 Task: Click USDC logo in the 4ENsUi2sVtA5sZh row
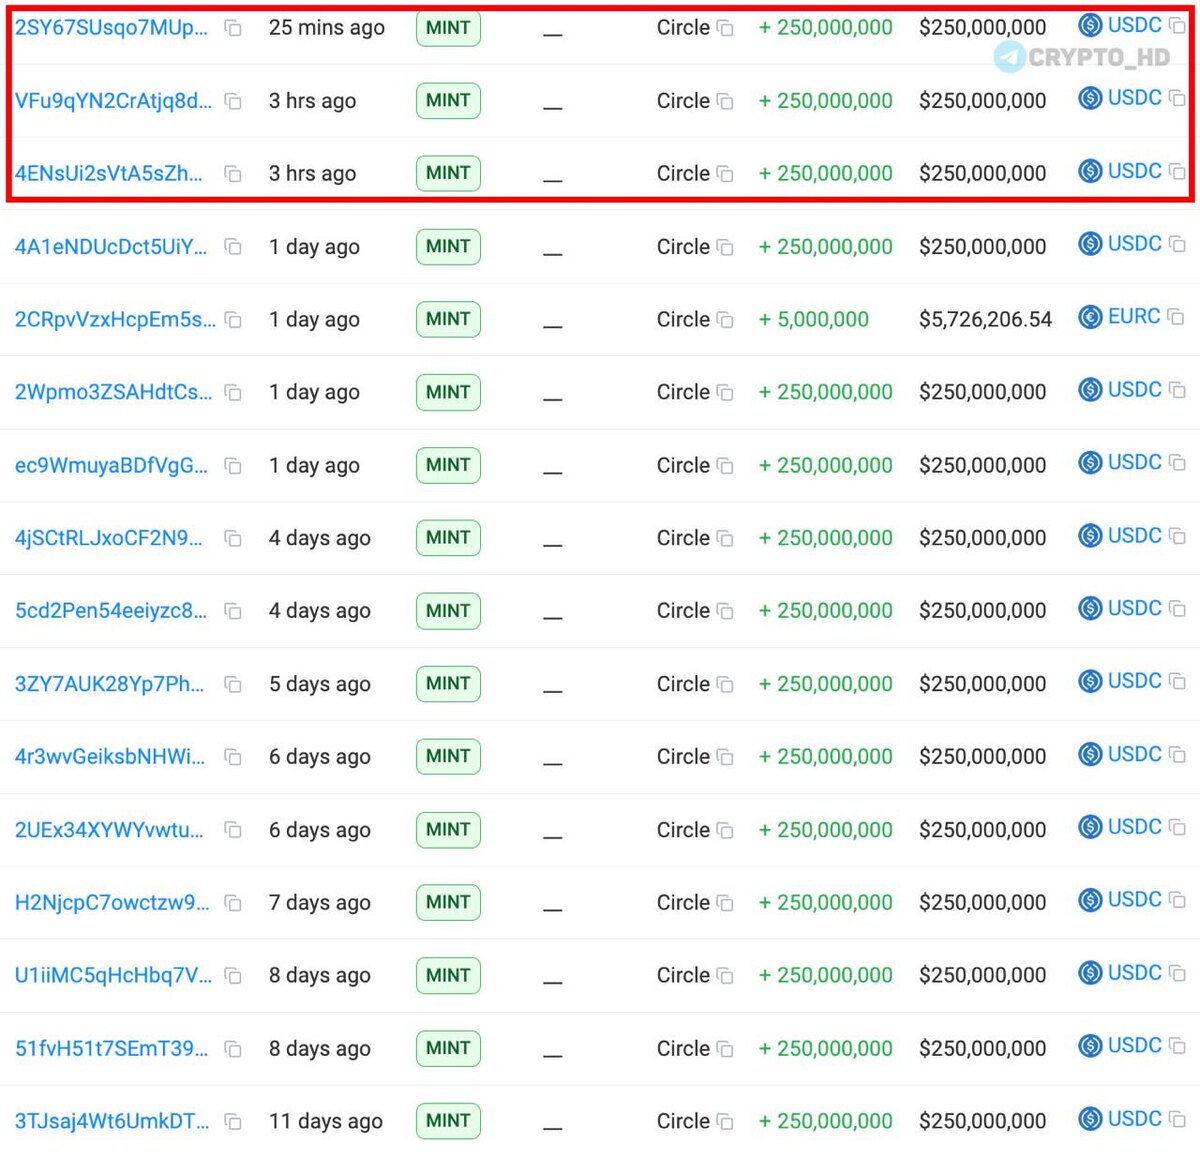click(1090, 171)
